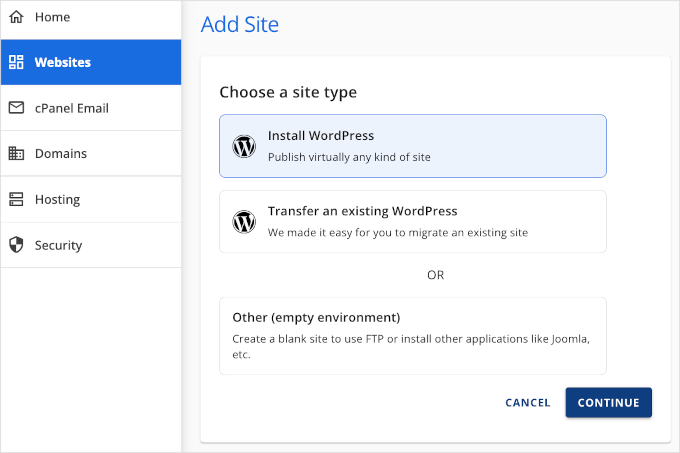The height and width of the screenshot is (453, 680).
Task: Click the cPanel Email envelope icon
Action: [16, 108]
